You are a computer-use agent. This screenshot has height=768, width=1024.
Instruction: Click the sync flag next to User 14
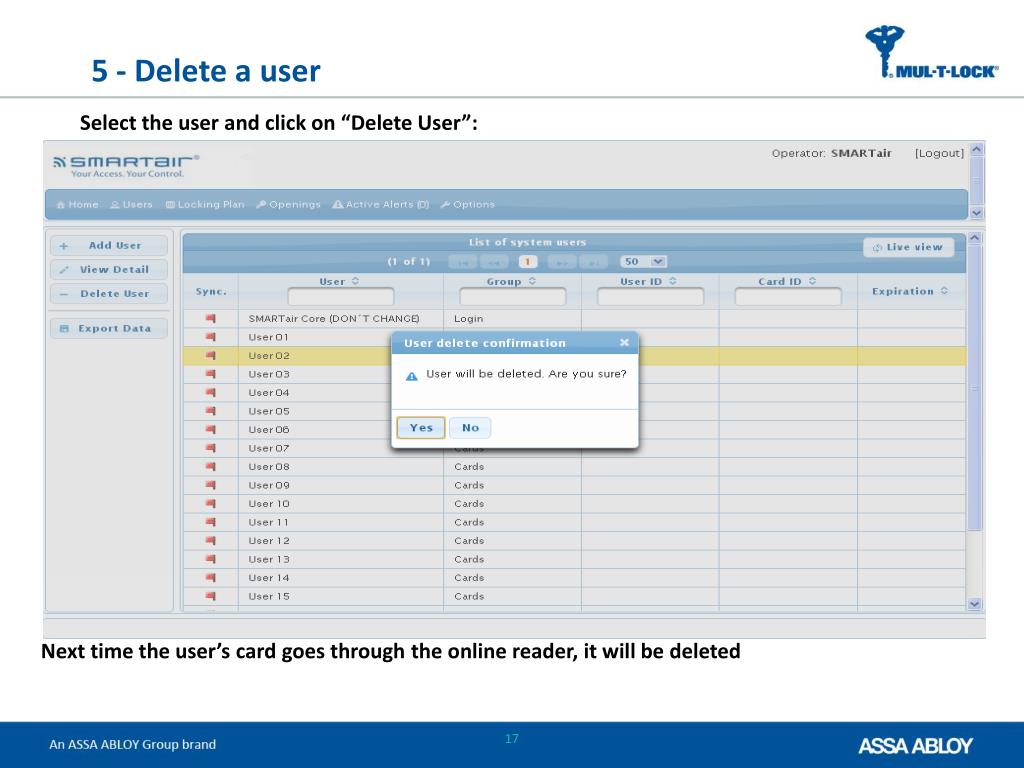[x=210, y=577]
